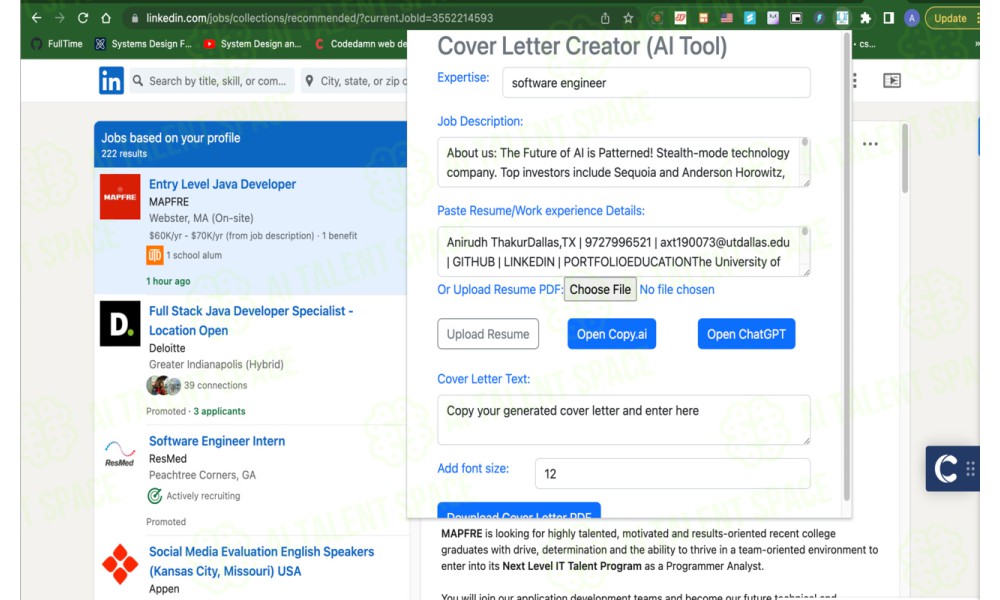This screenshot has height=600, width=1000.
Task: Show more bookmarks with the overflow chevron
Action: pos(976,44)
